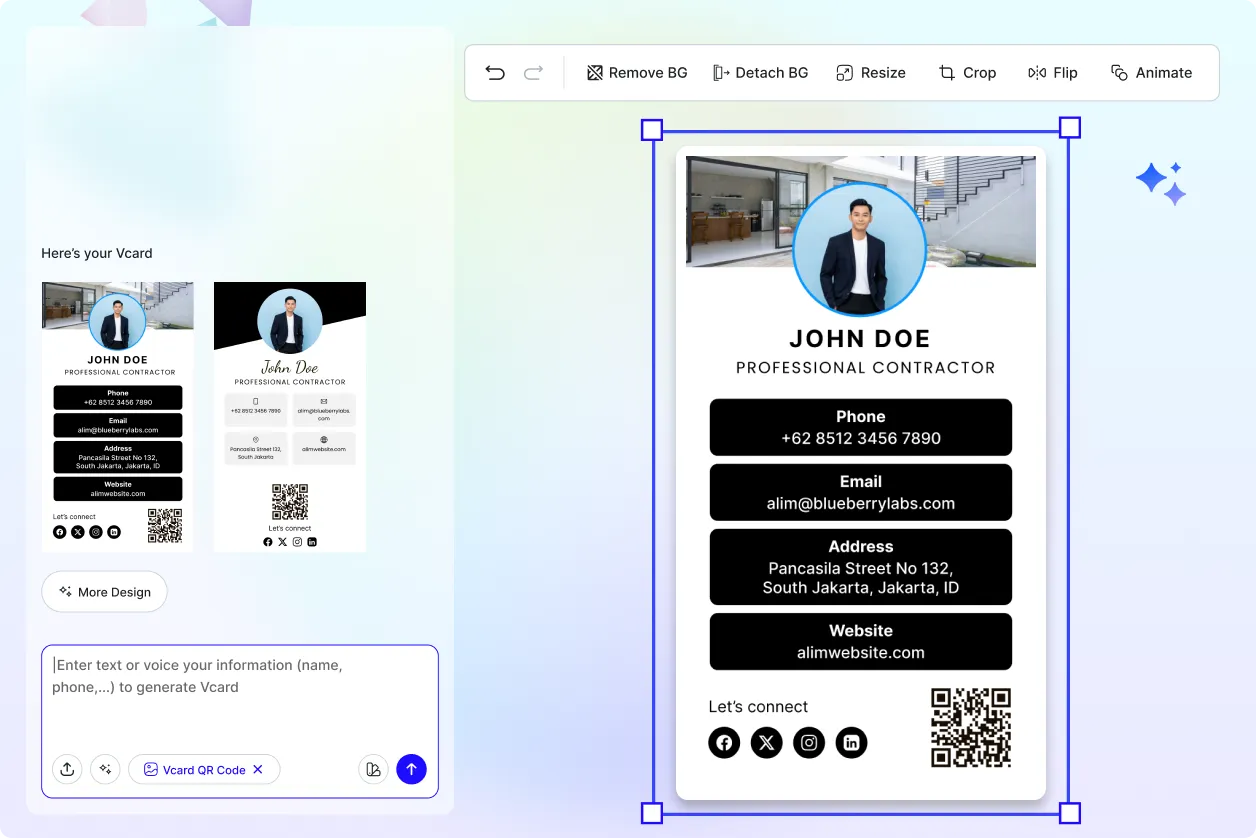The height and width of the screenshot is (838, 1256).
Task: Redo the last action
Action: [533, 72]
